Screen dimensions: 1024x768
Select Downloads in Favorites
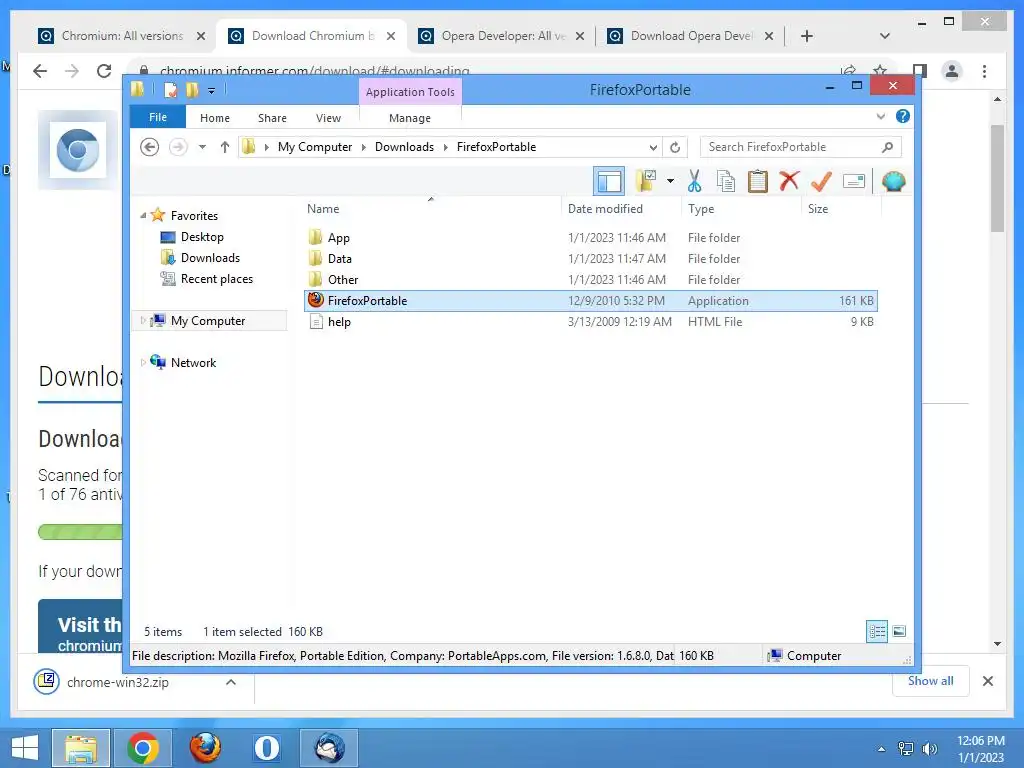[210, 258]
